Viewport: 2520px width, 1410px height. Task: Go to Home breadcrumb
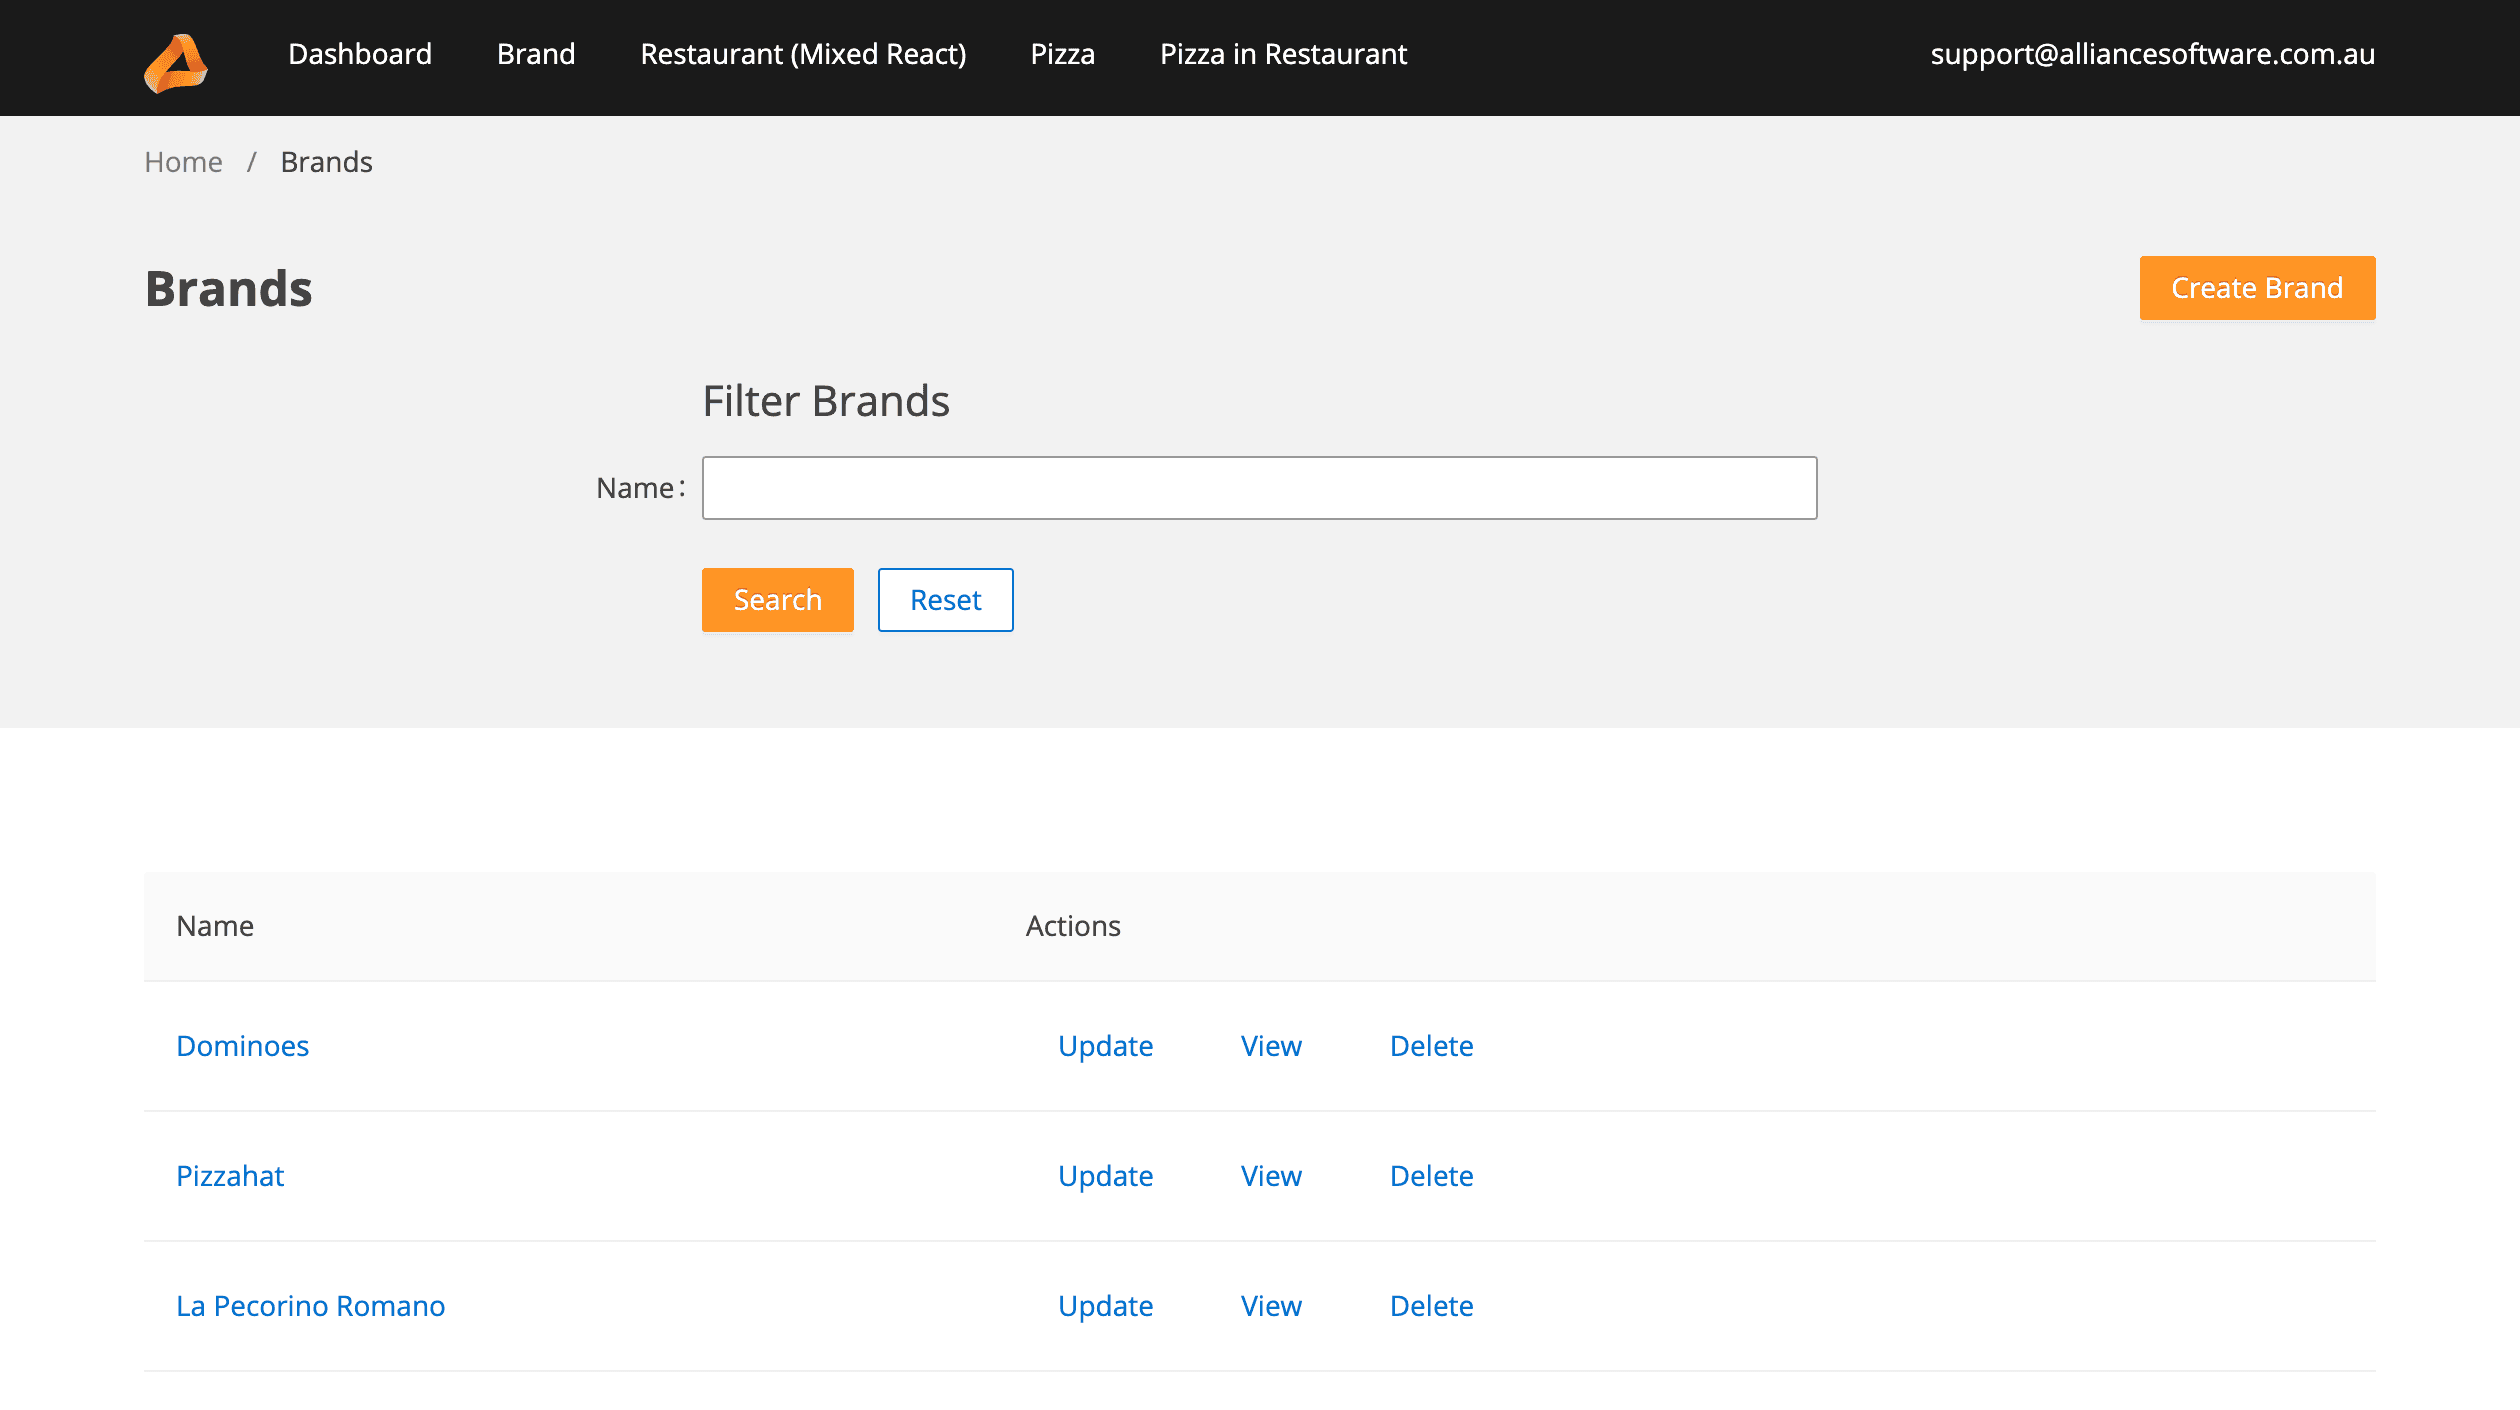tap(183, 162)
